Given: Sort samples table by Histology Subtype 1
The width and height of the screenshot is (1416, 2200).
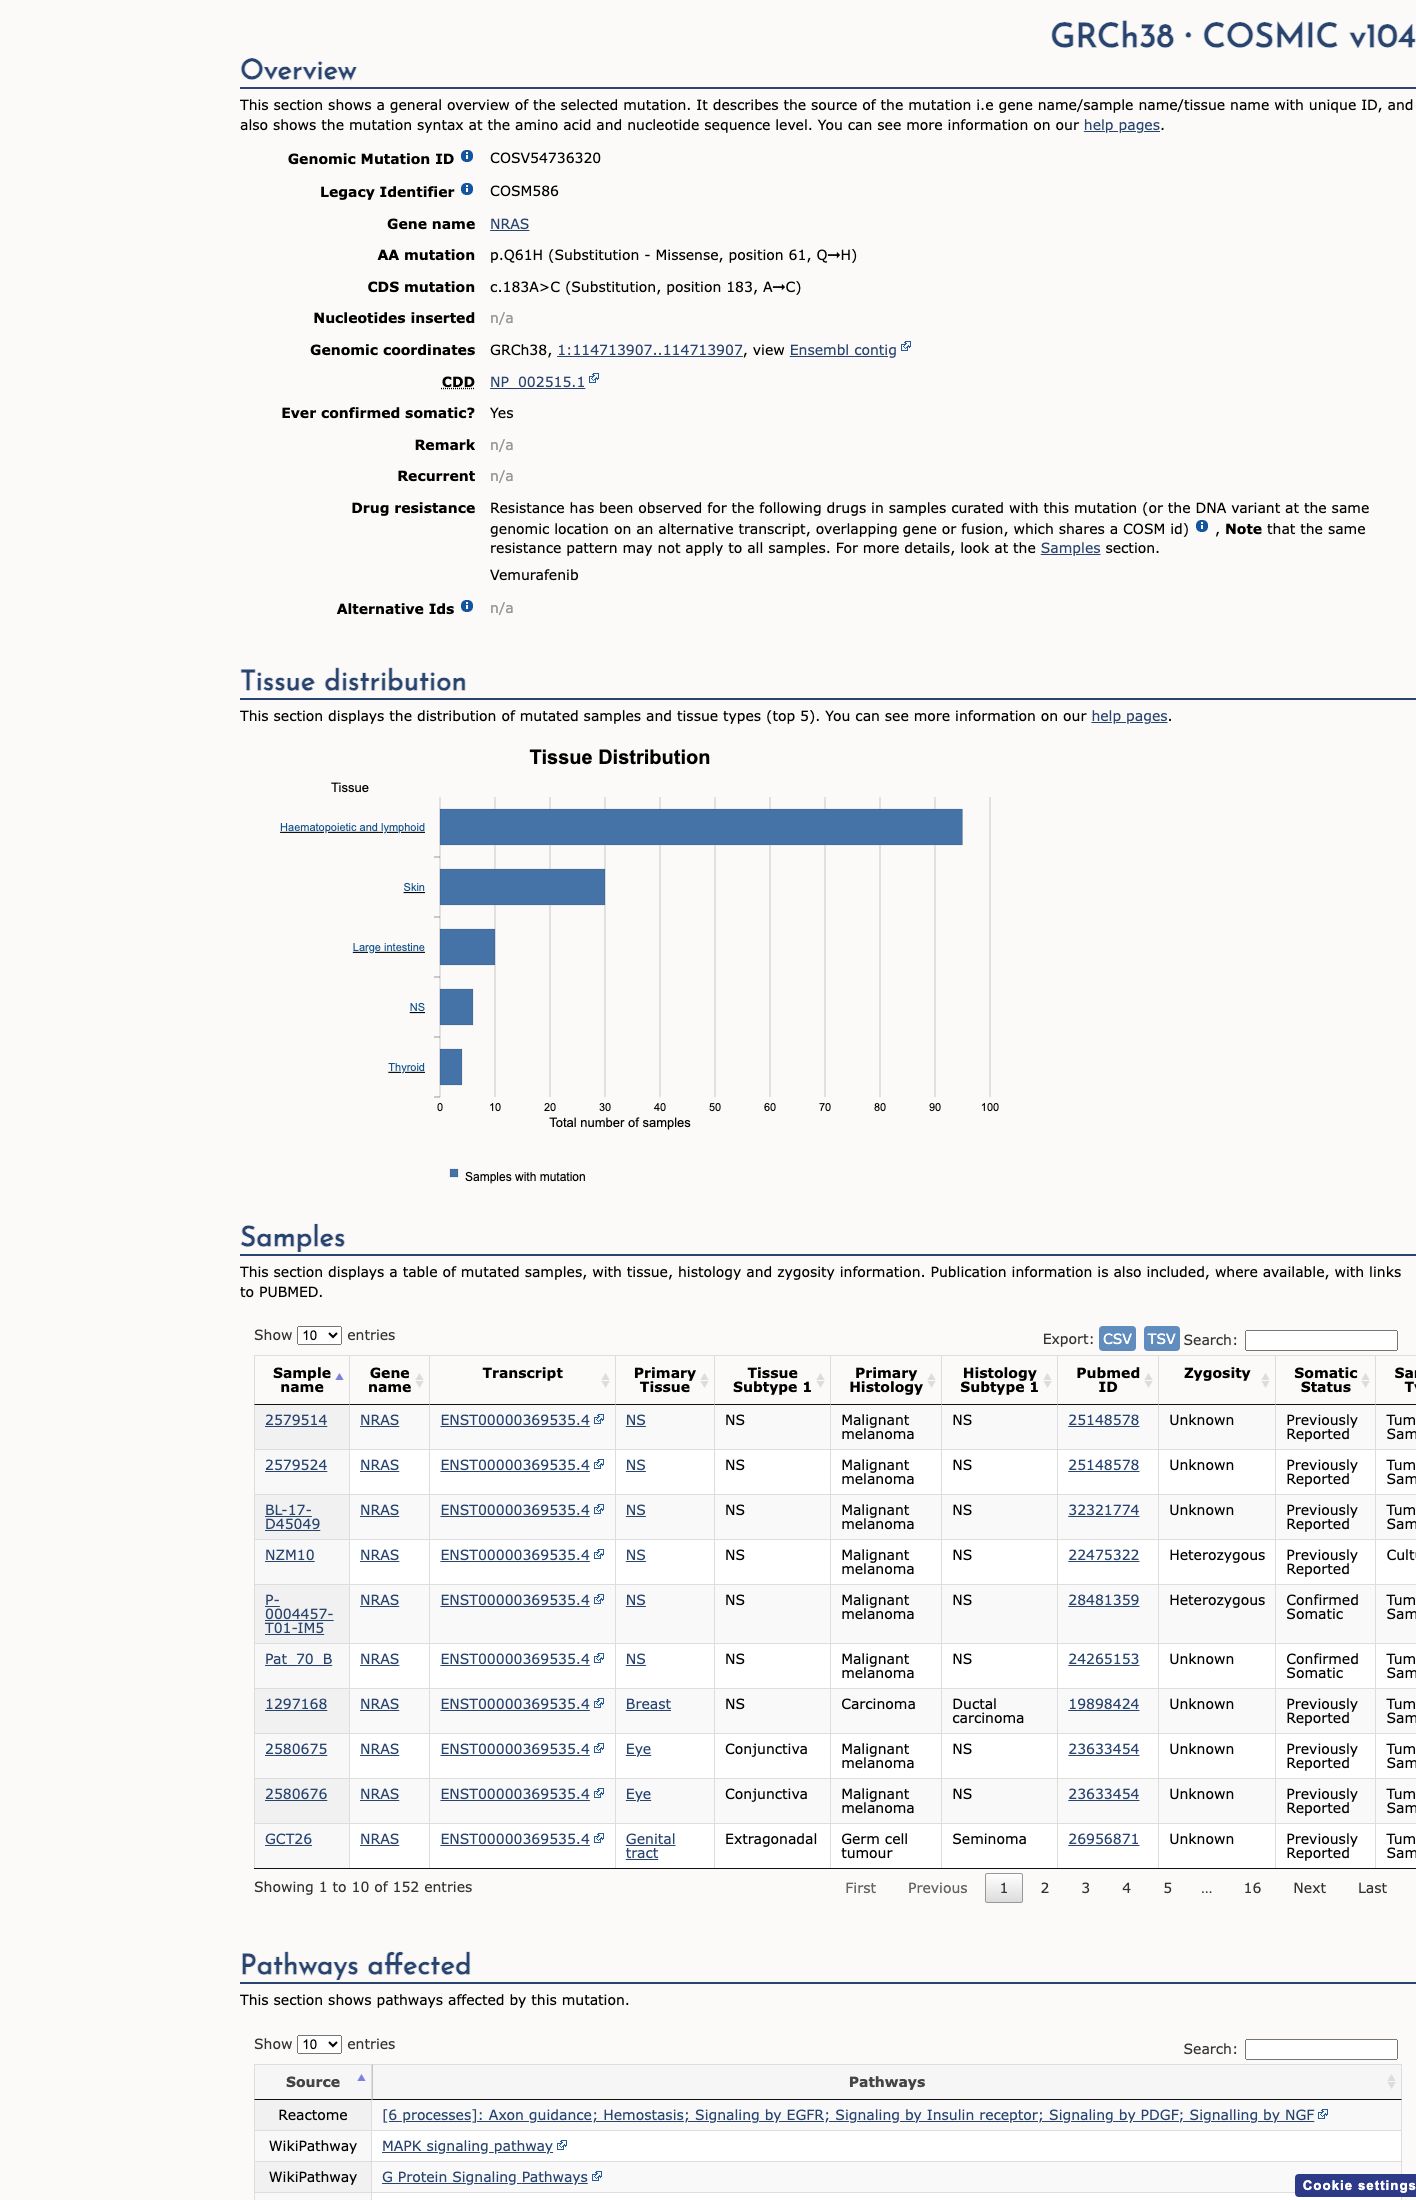Looking at the screenshot, I should click(x=999, y=1380).
